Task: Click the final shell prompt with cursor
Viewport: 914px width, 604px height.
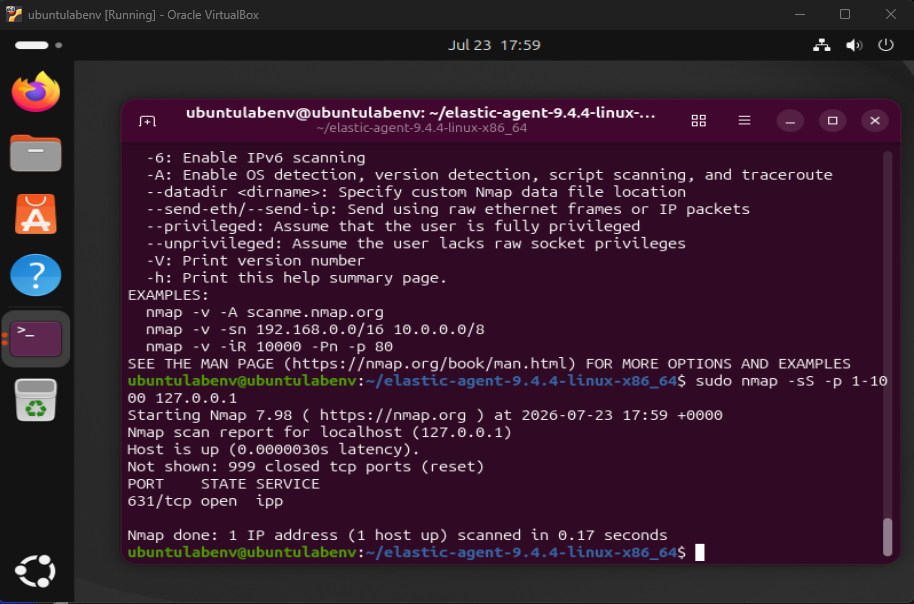Action: click(416, 552)
